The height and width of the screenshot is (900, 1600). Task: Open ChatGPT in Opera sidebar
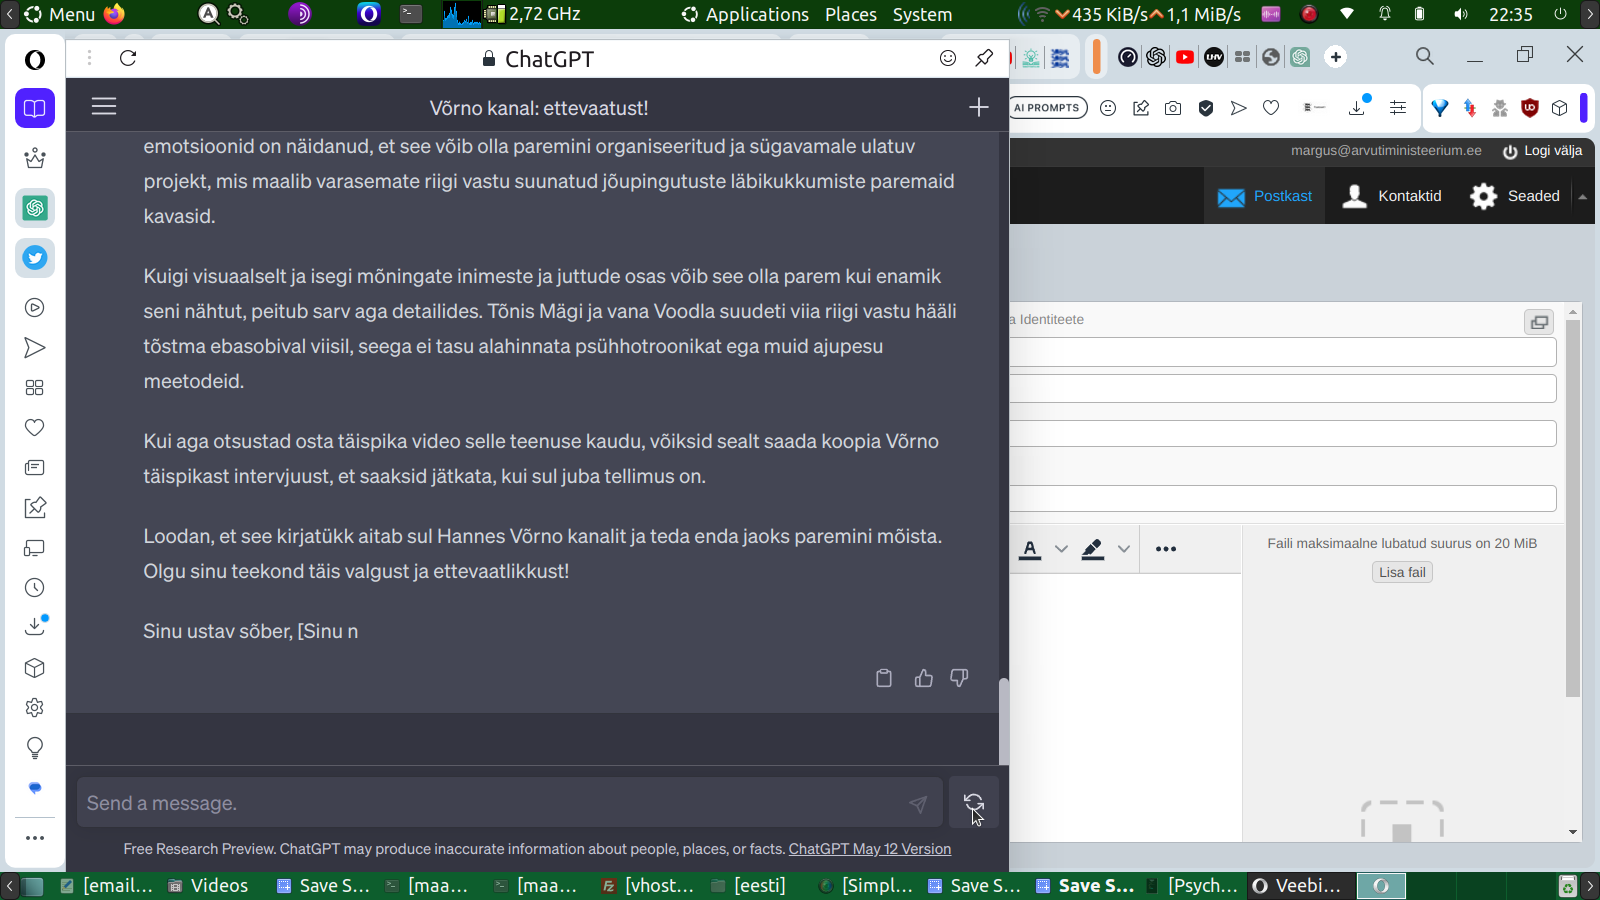tap(35, 208)
